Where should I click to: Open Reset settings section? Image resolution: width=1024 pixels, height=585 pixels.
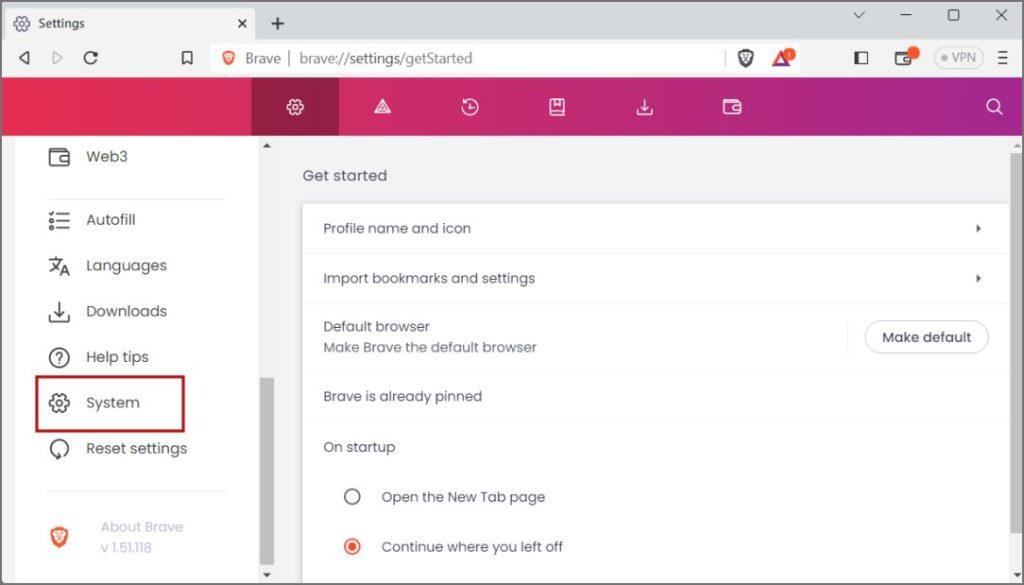pos(136,449)
